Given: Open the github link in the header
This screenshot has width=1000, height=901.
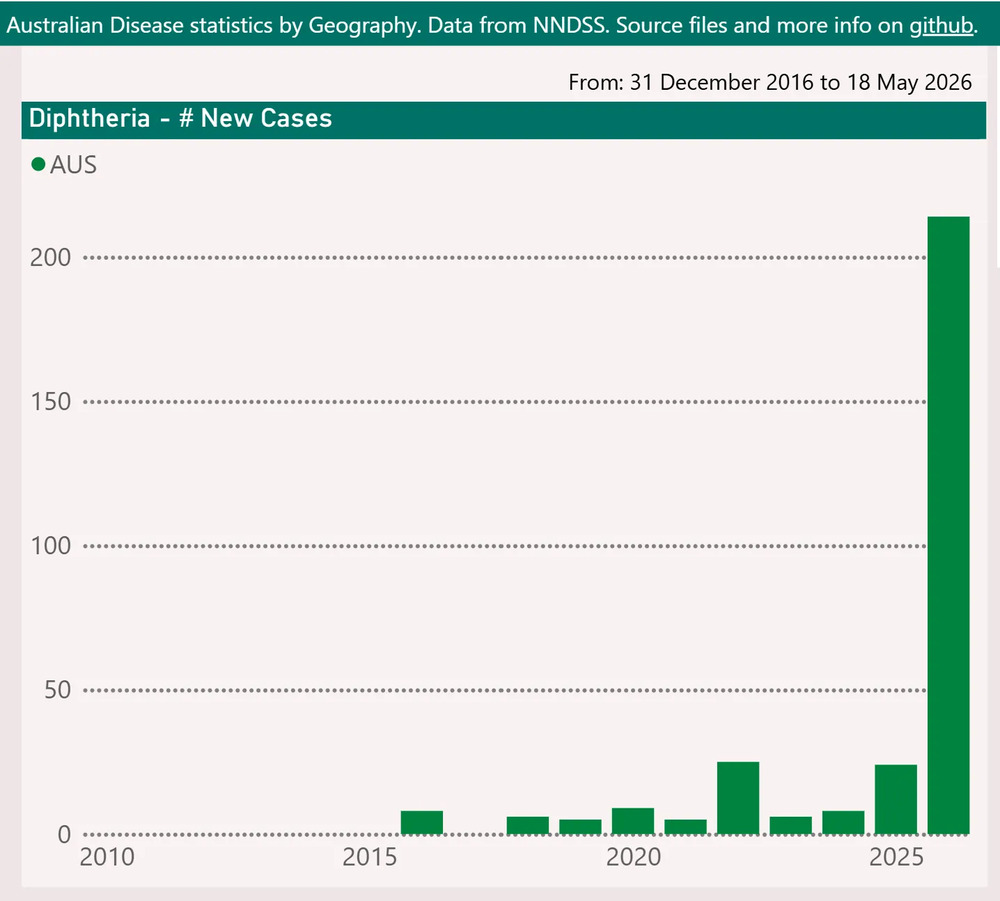Looking at the screenshot, I should click(941, 26).
